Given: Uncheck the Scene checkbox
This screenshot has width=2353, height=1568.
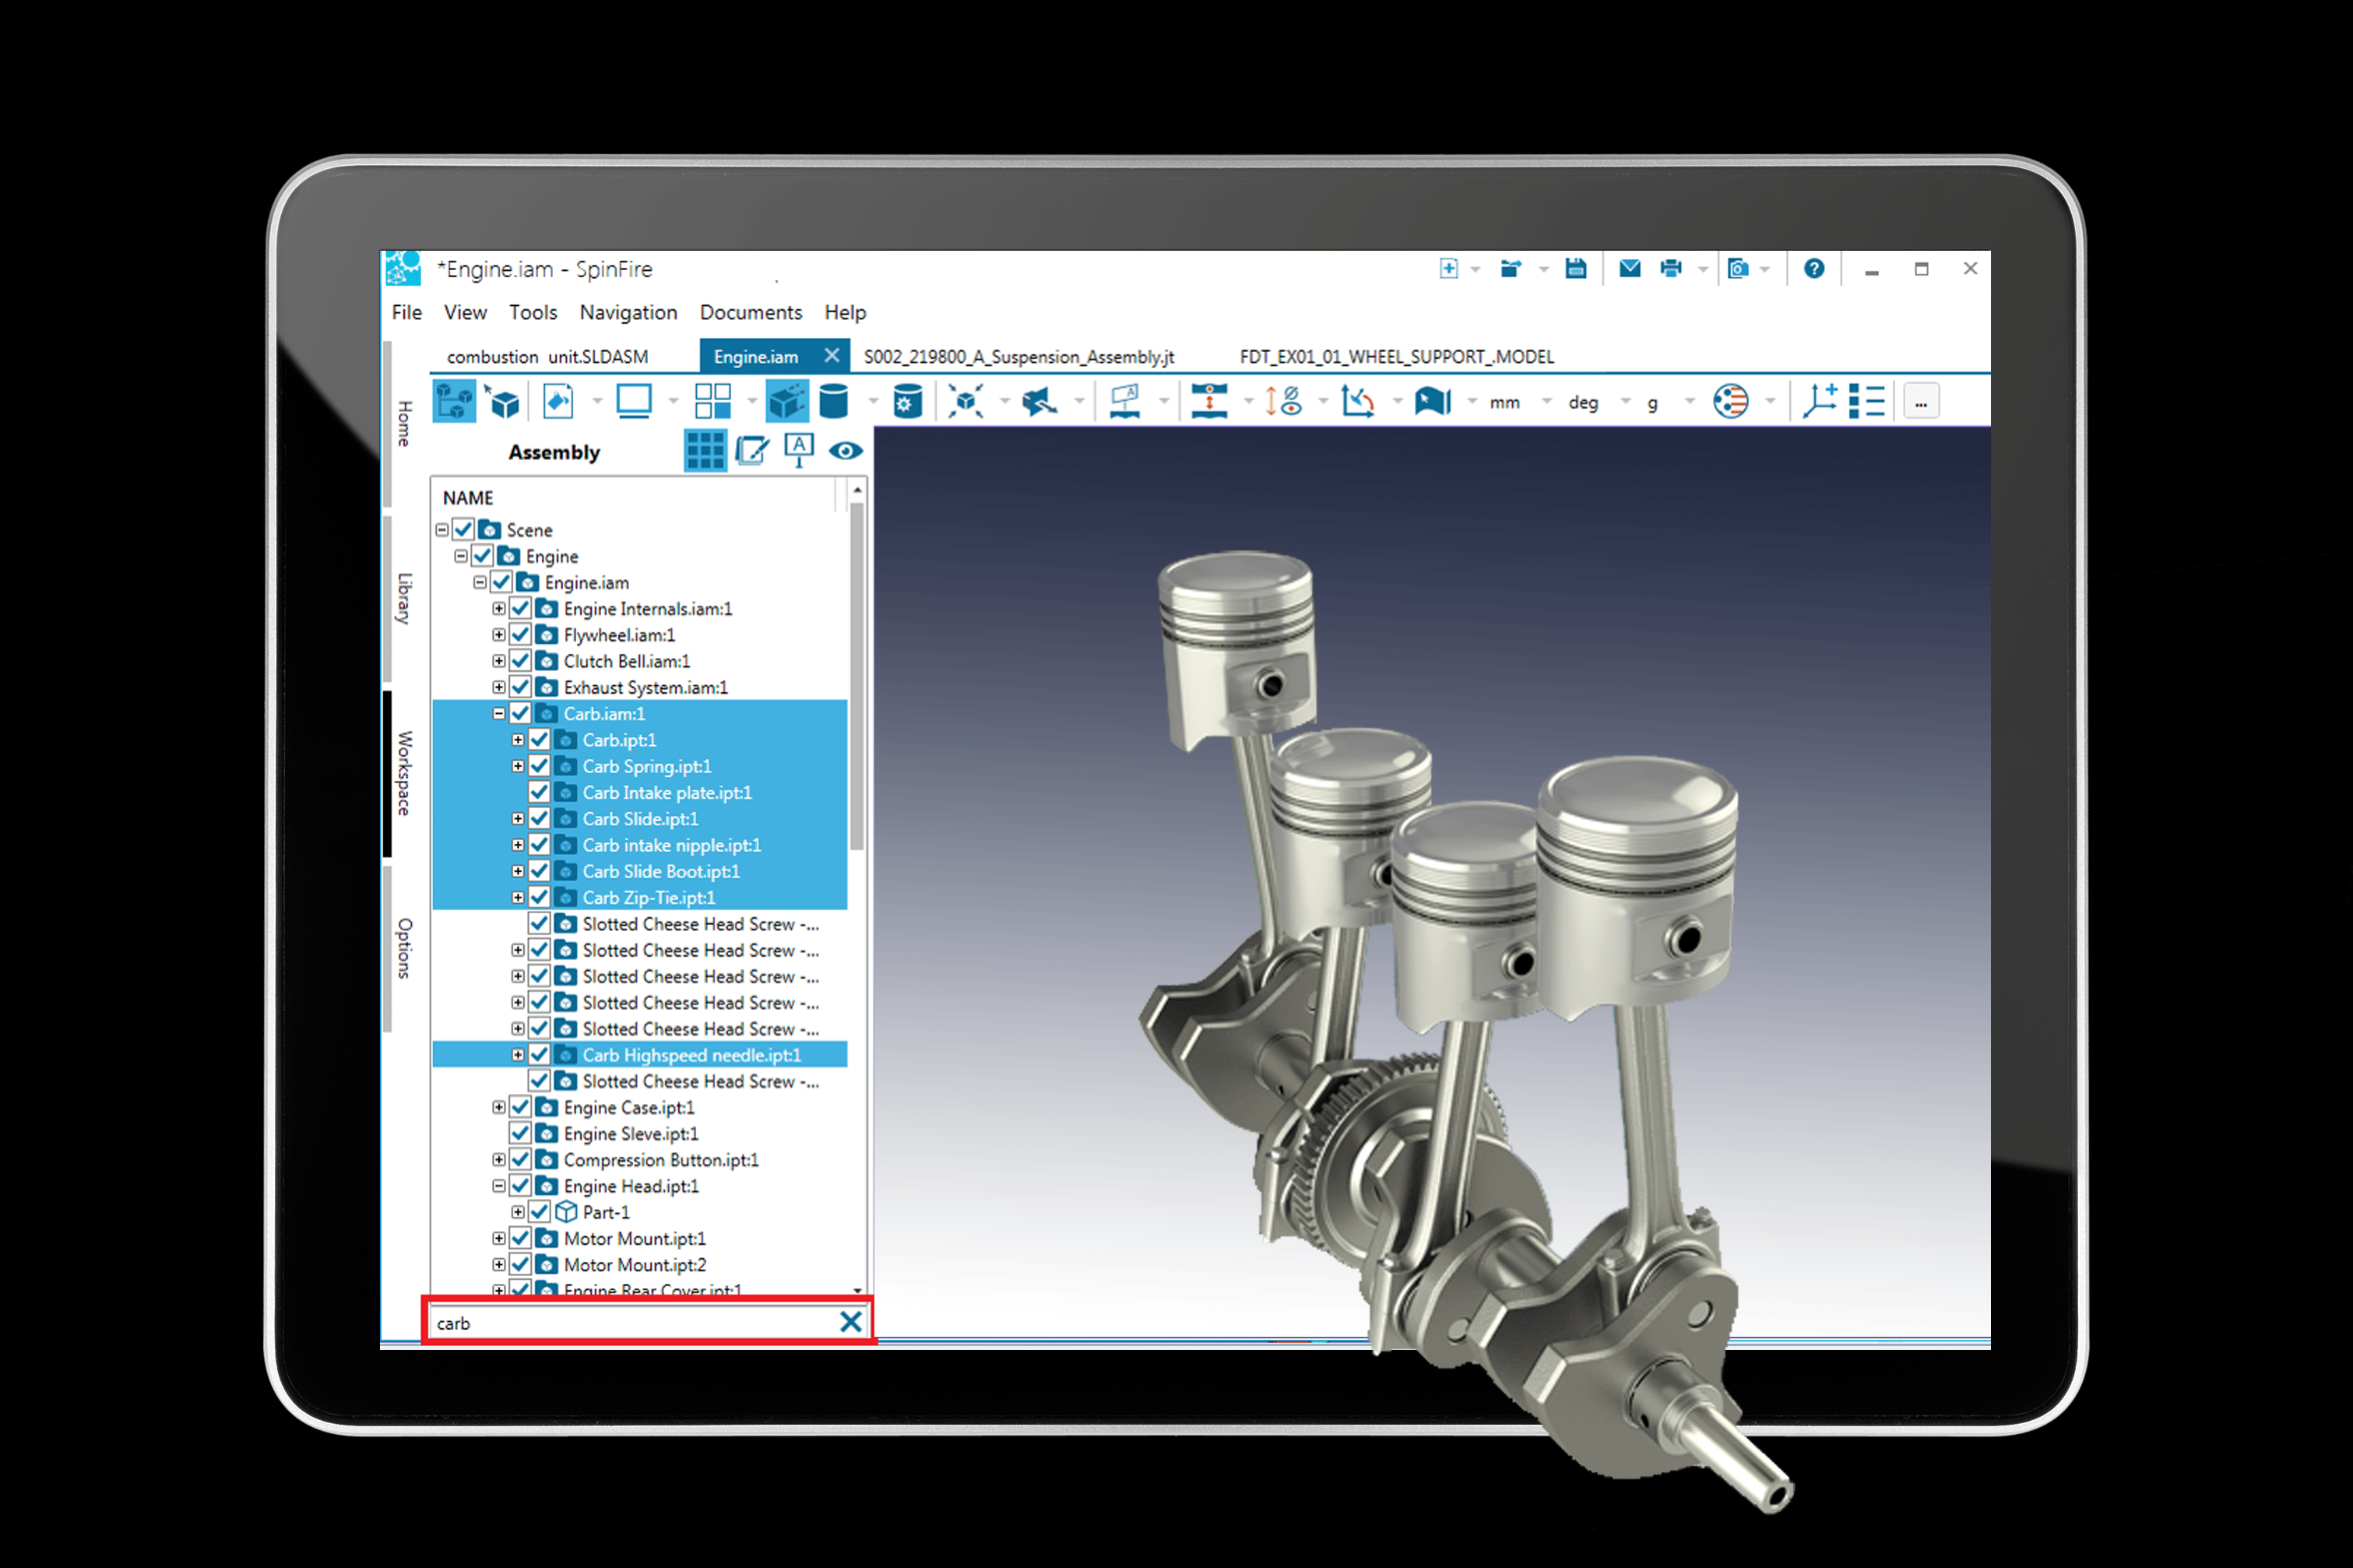Looking at the screenshot, I should (x=463, y=529).
